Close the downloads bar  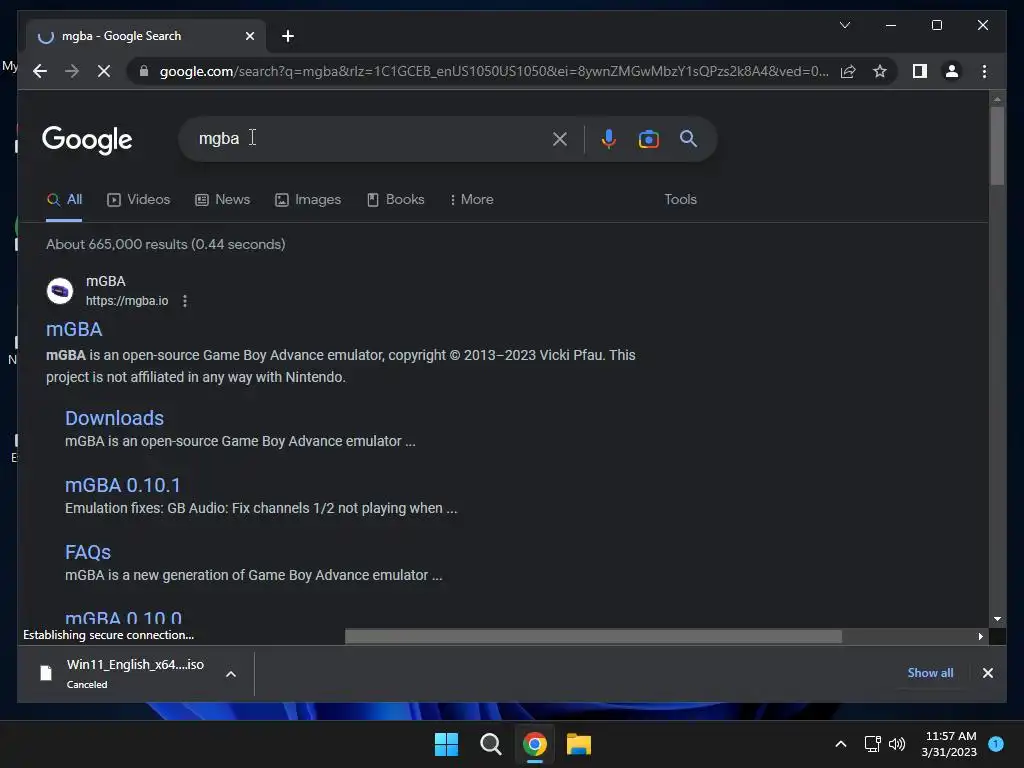click(x=987, y=673)
